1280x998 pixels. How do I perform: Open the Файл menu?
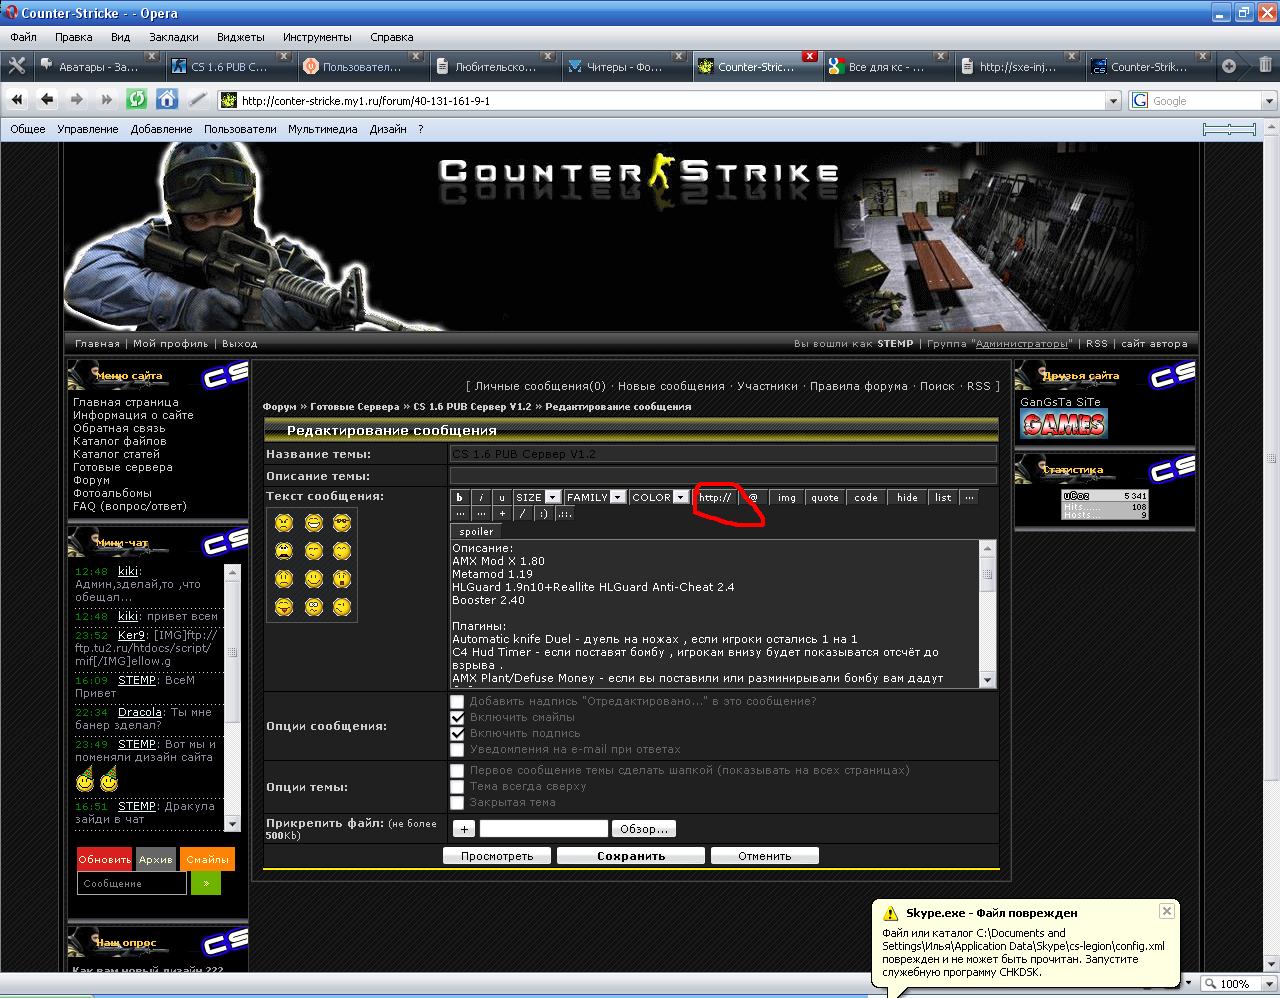coord(23,37)
